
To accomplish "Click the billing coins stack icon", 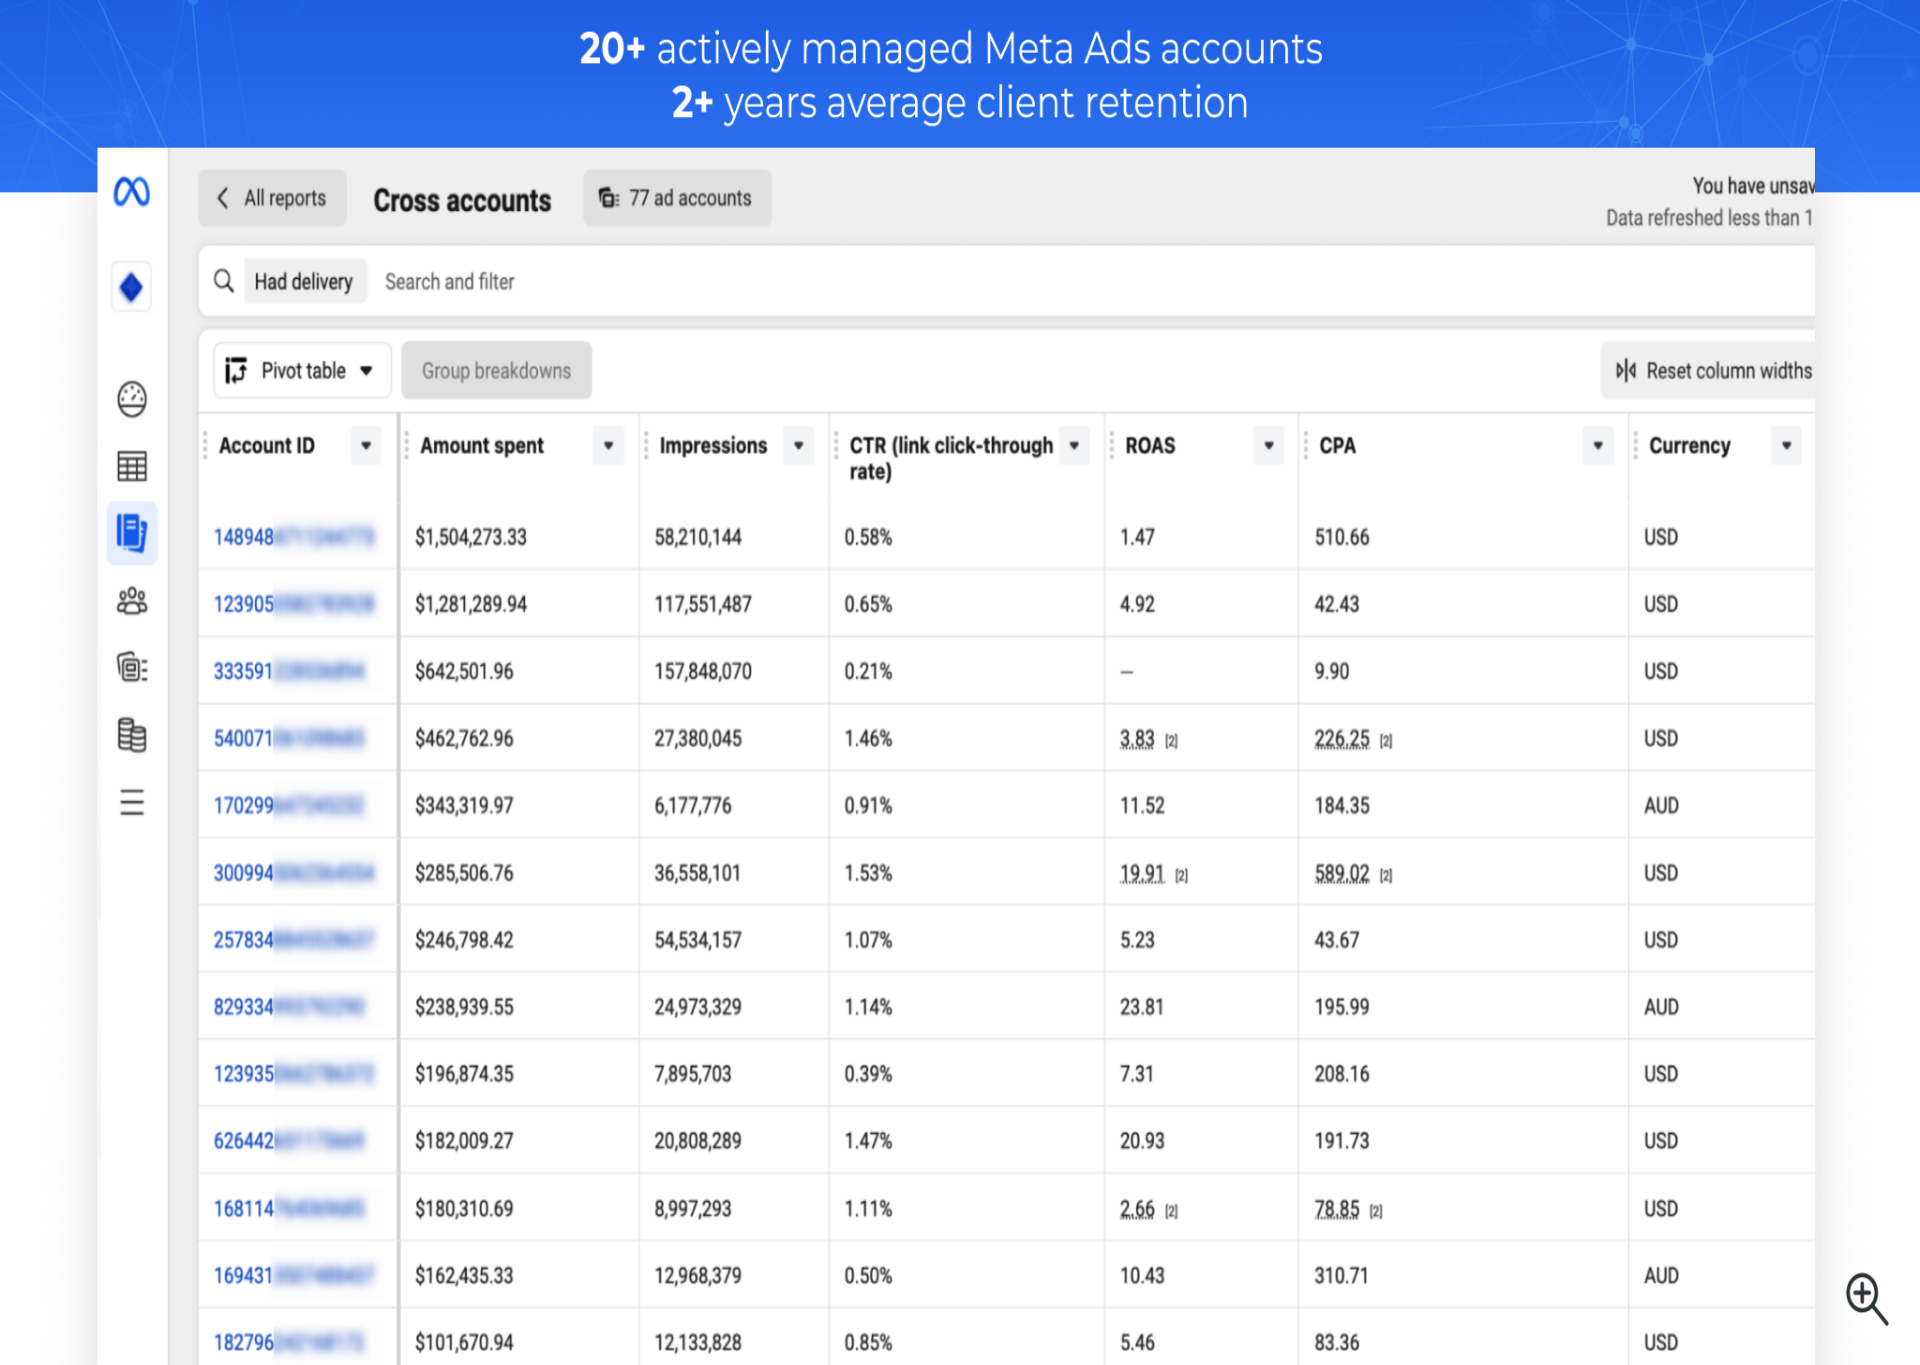I will [132, 735].
